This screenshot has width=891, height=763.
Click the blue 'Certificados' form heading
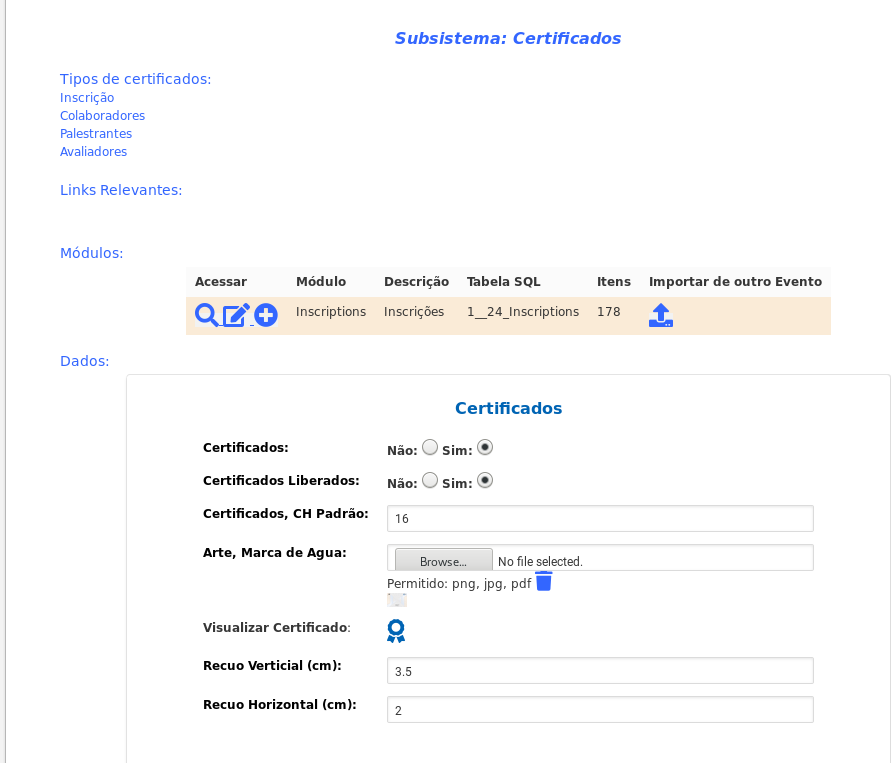point(509,408)
